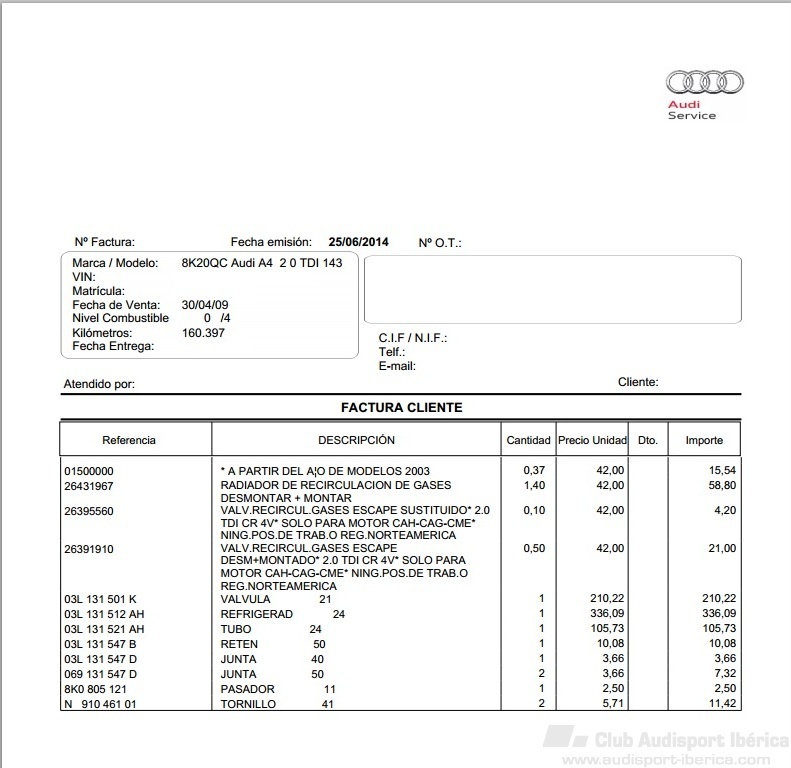The width and height of the screenshot is (791, 768).
Task: Select part number 03L 131 501 K
Action: click(100, 599)
